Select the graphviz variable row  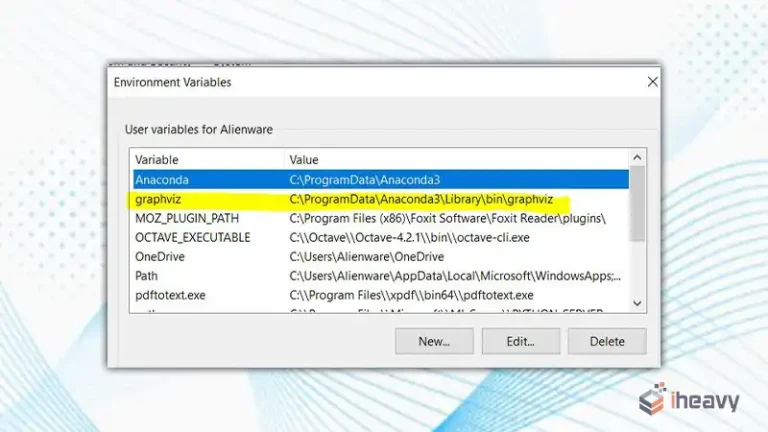[381, 199]
